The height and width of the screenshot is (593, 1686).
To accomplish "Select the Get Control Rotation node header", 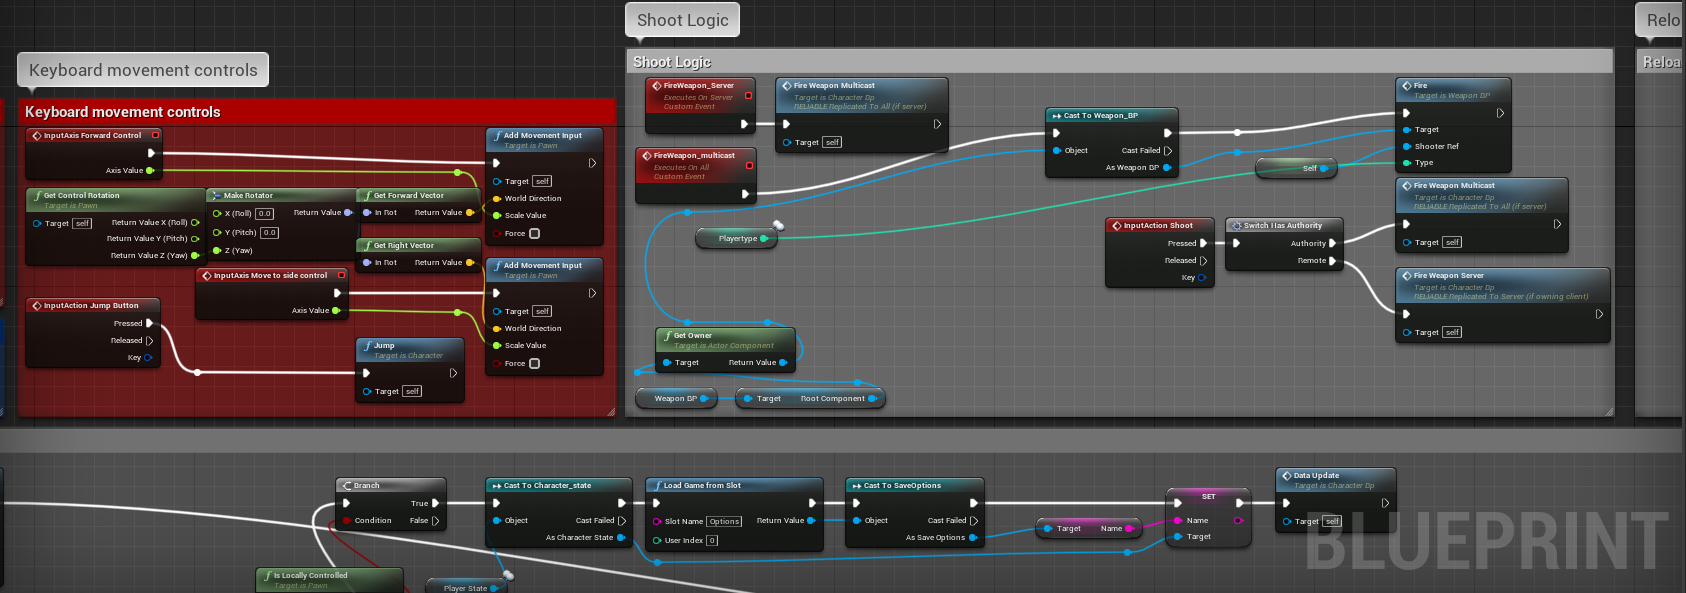I will tap(116, 199).
